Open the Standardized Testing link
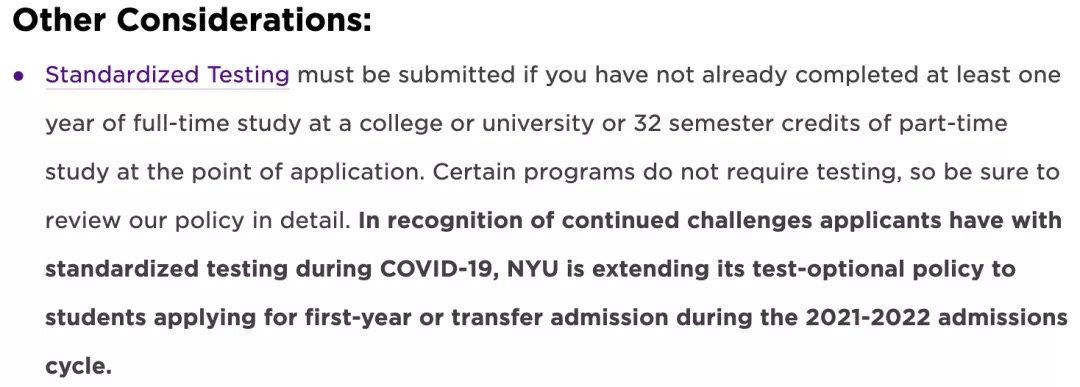This screenshot has height=387, width=1080. (167, 74)
